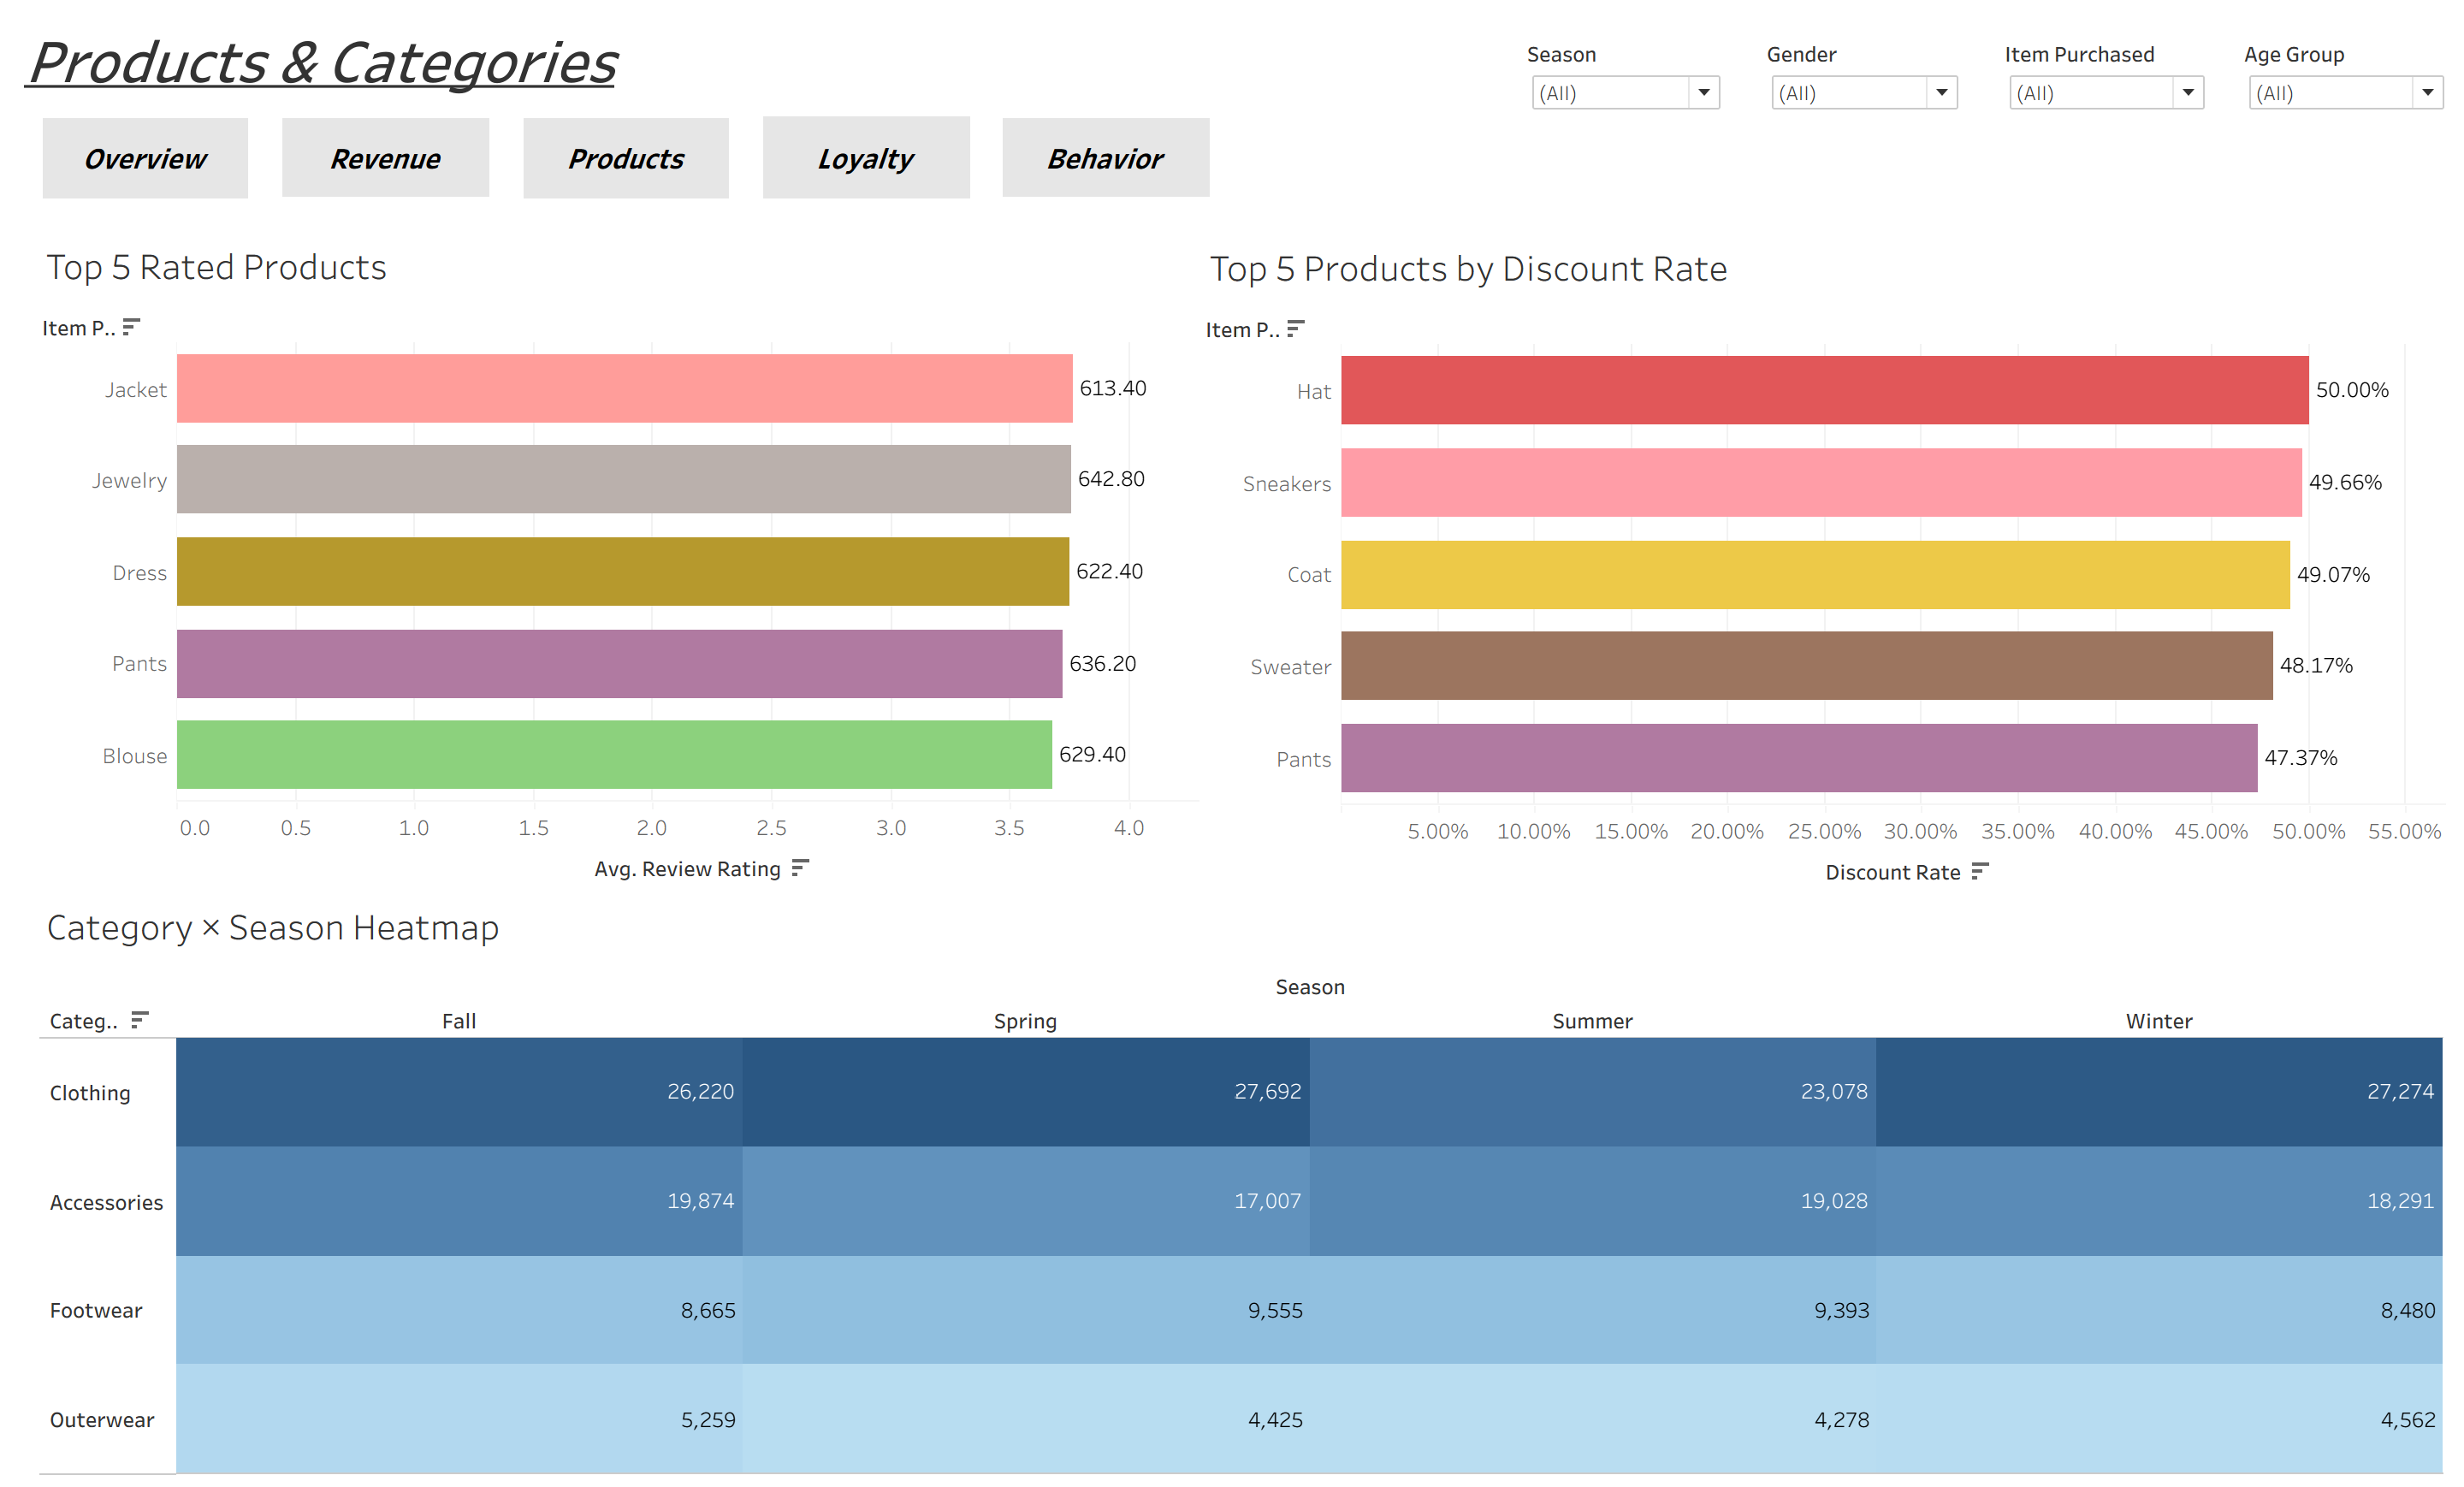The width and height of the screenshot is (2464, 1487).
Task: Open the Age Group filter dropdown
Action: click(x=2345, y=93)
